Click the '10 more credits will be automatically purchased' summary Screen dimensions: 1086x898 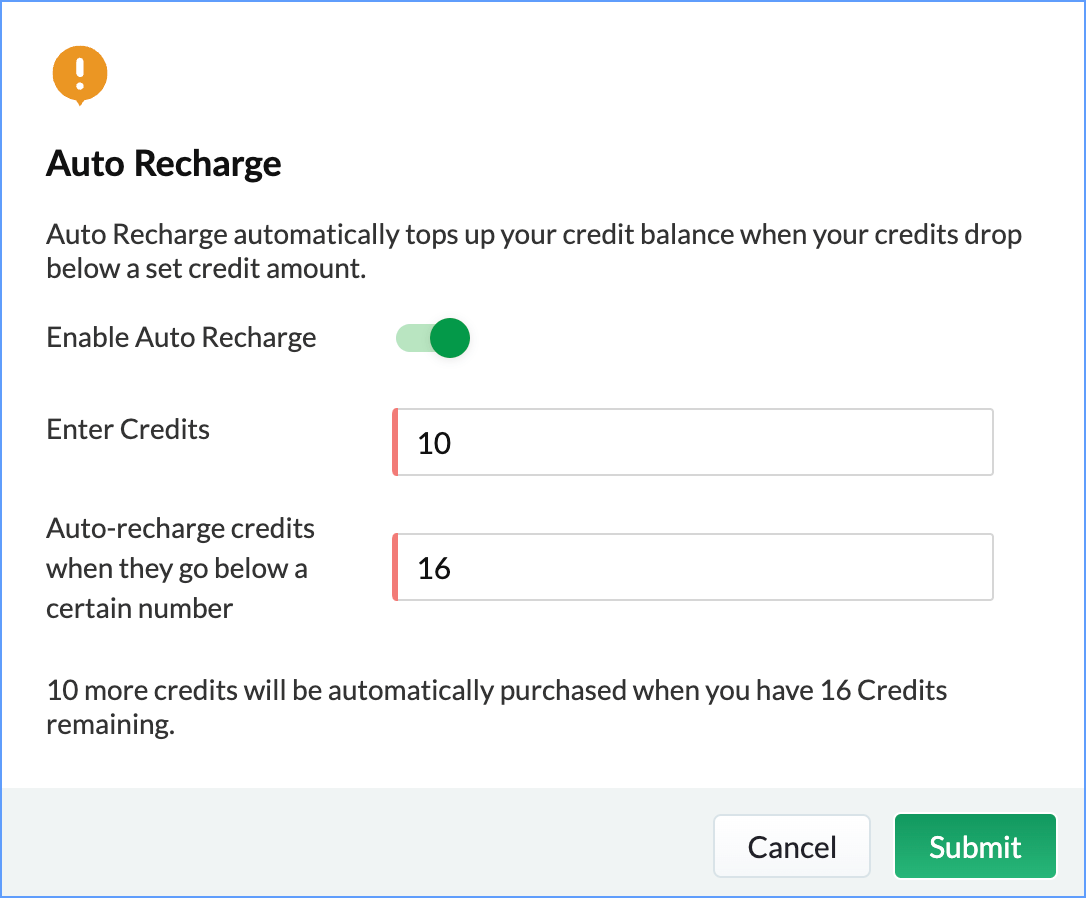click(496, 707)
